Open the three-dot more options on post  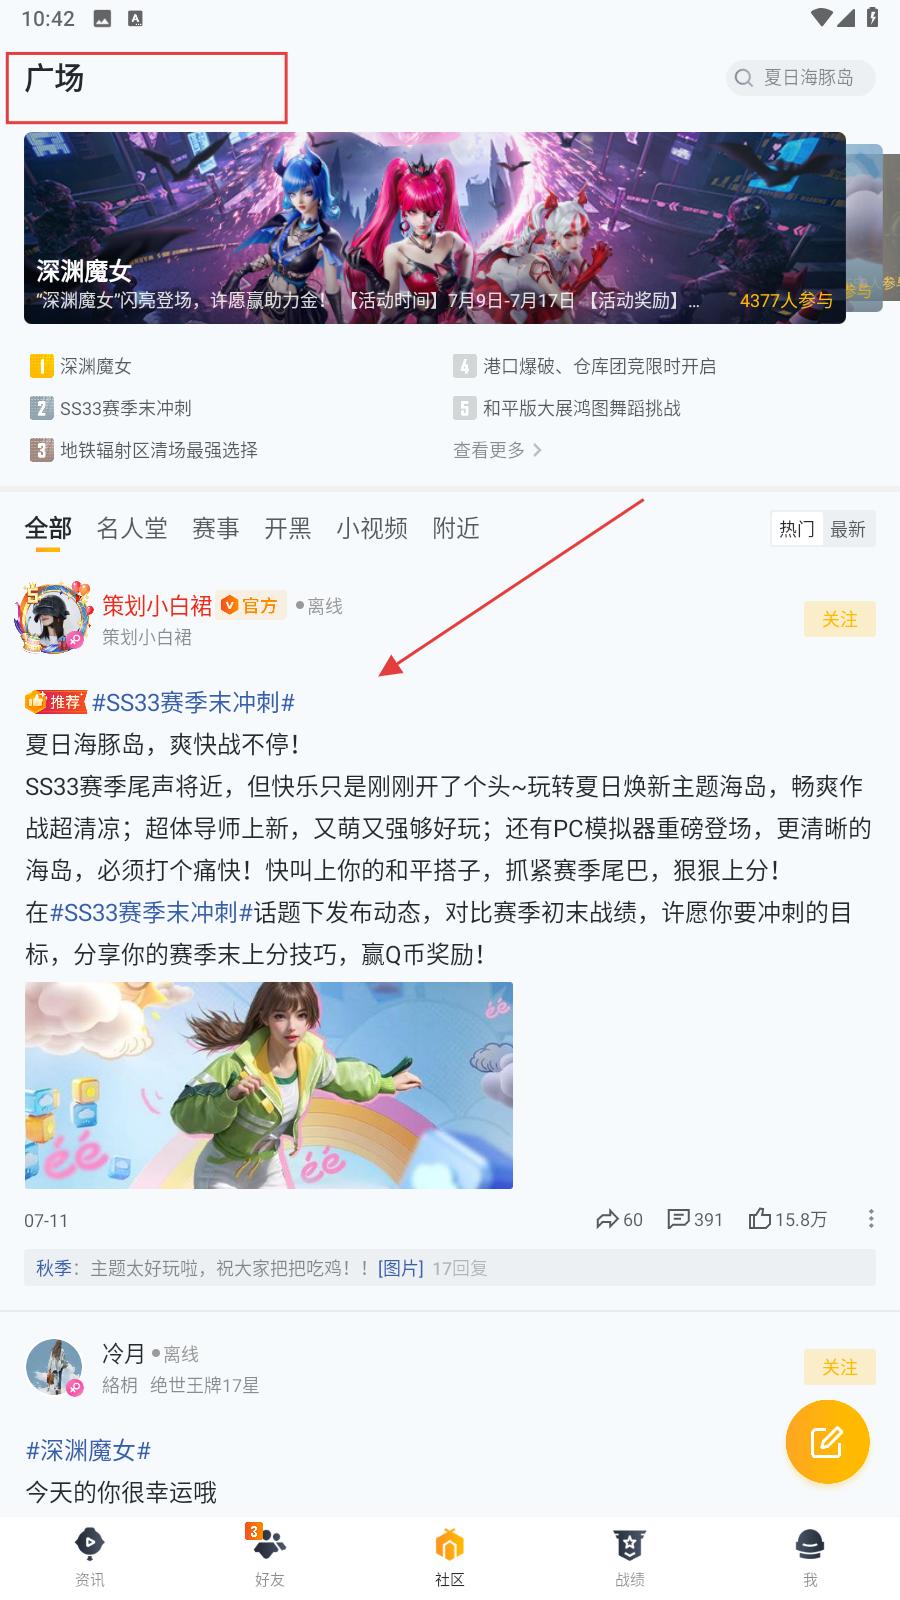coord(871,1218)
